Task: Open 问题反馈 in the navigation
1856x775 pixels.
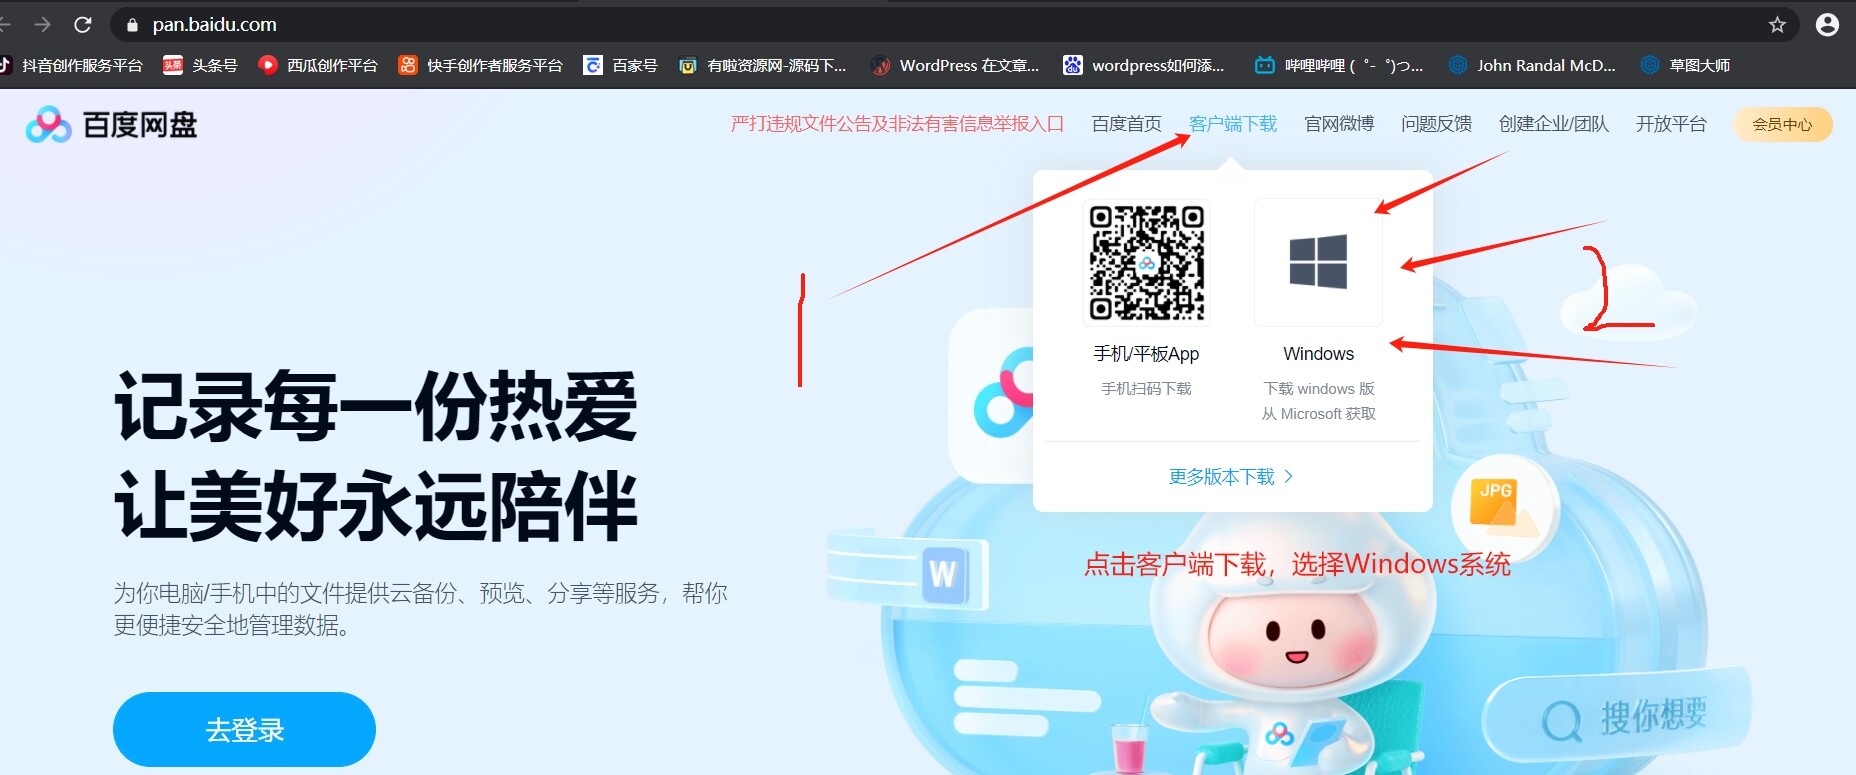Action: click(1436, 124)
